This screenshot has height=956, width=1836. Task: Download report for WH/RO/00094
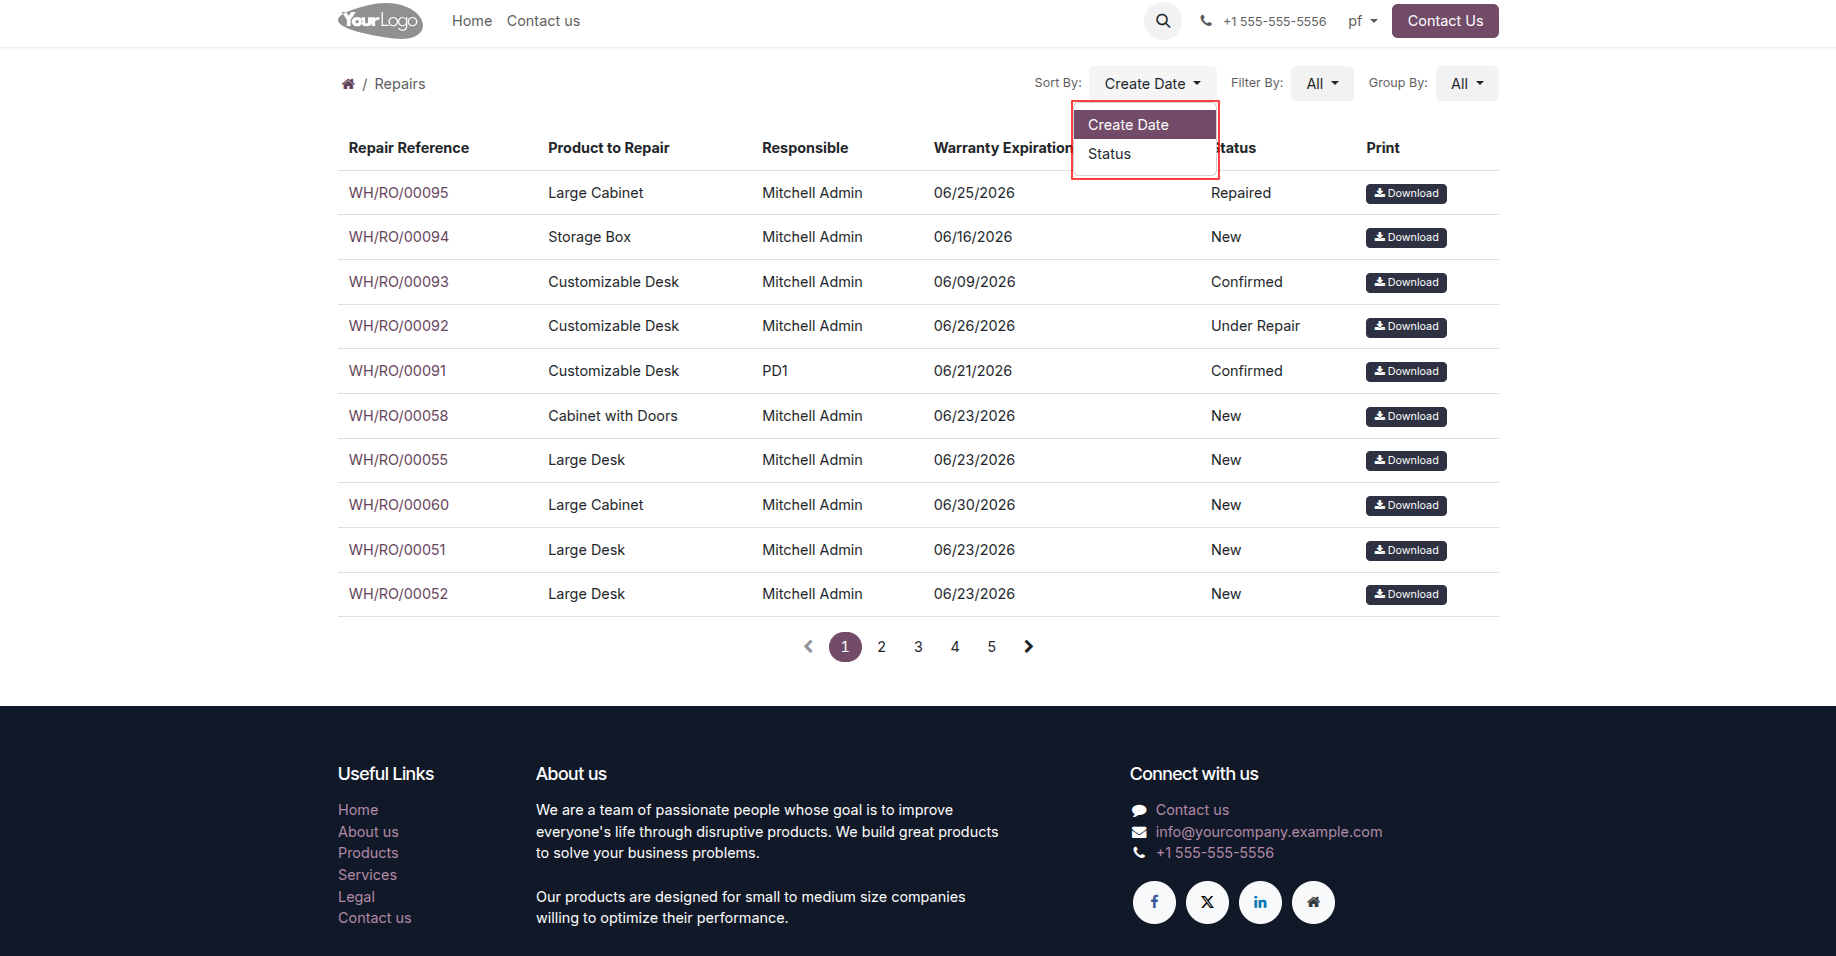pyautogui.click(x=1406, y=238)
